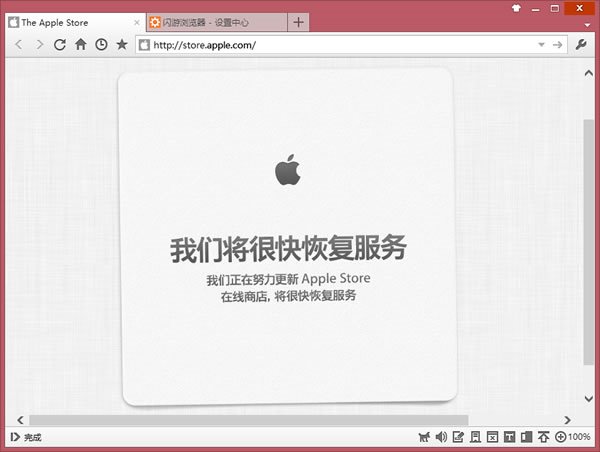
Task: Toggle the ad-block window icon
Action: [492, 437]
